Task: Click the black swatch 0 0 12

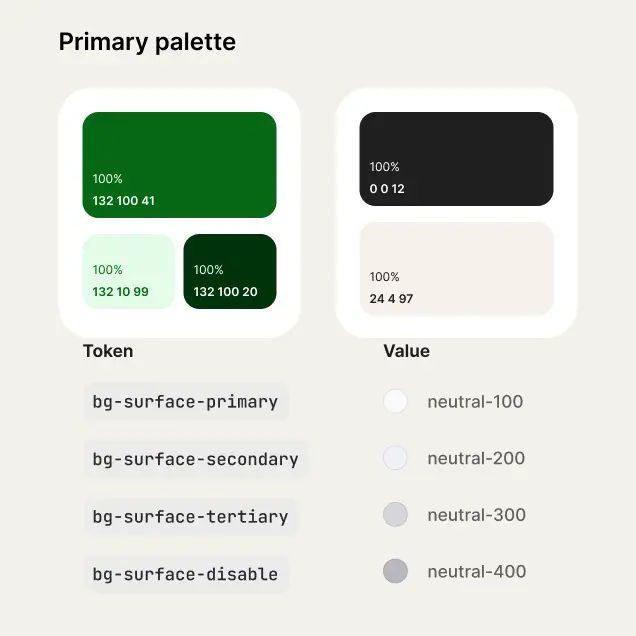Action: click(x=456, y=159)
